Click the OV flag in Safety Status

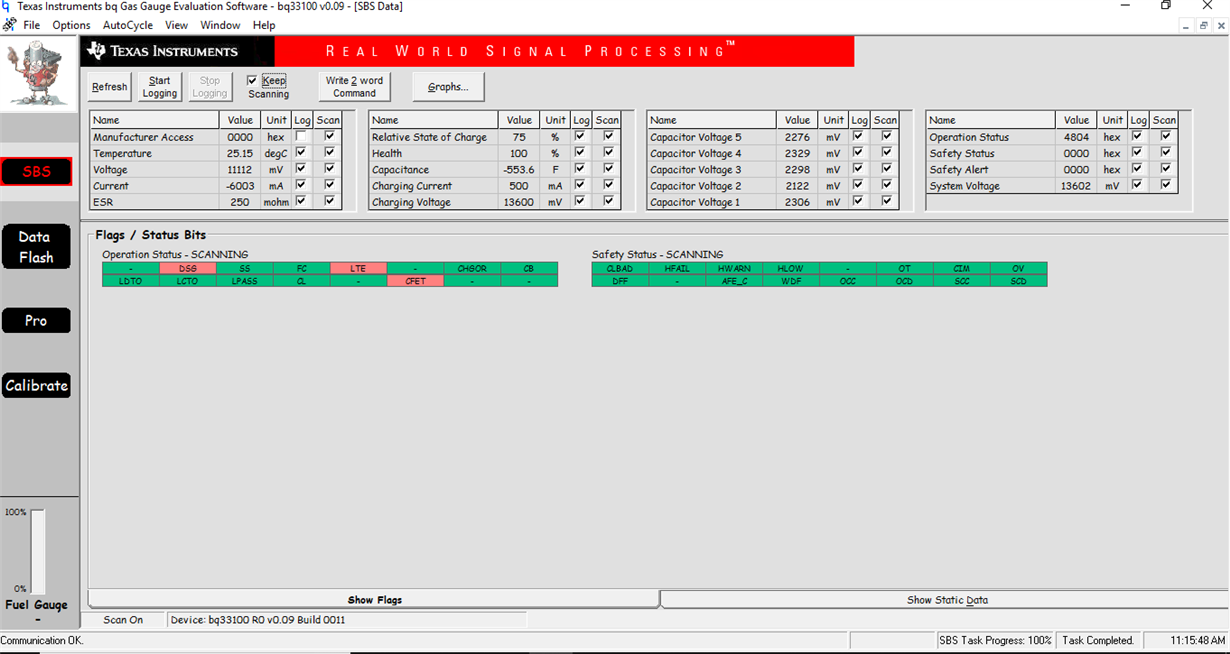coord(1018,268)
